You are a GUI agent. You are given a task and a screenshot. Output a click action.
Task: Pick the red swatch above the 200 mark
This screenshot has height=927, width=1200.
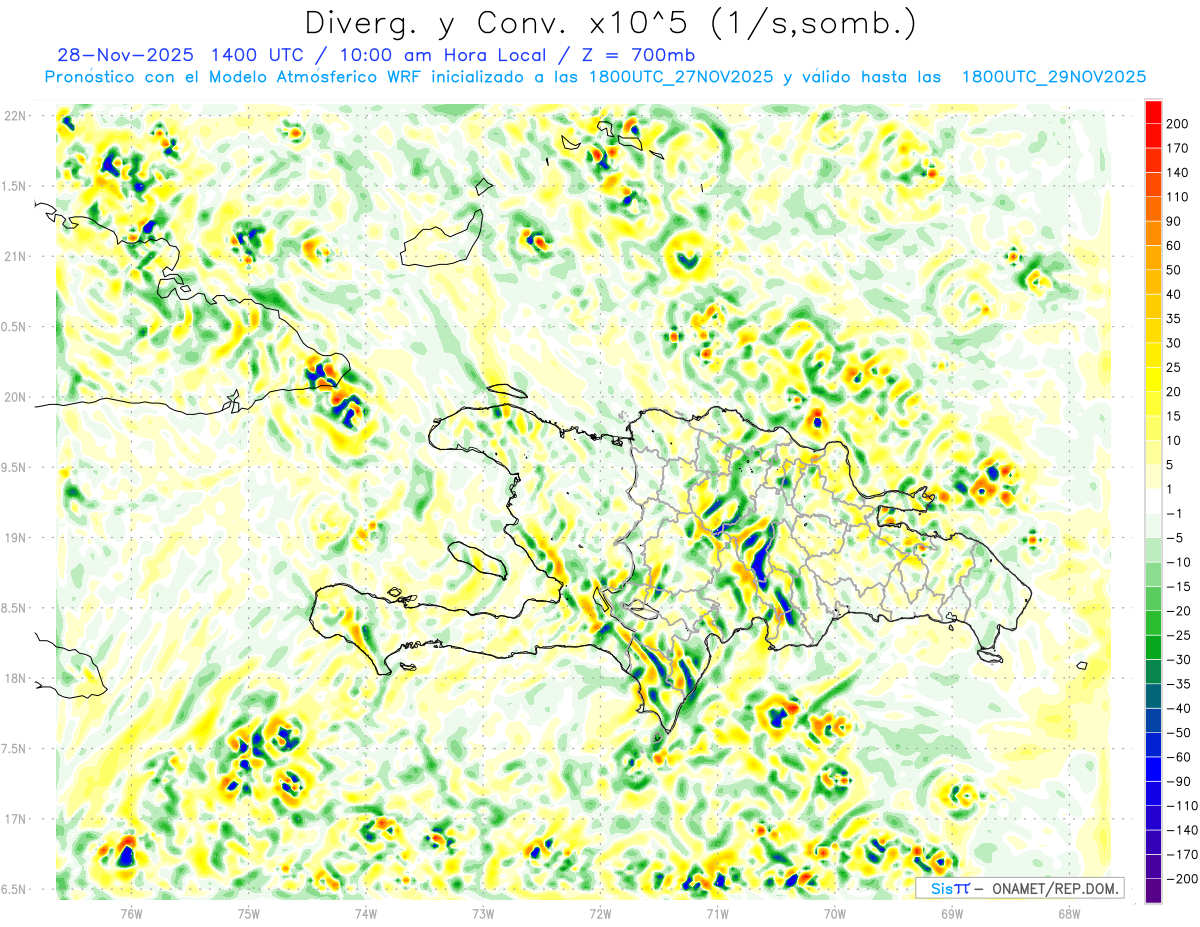(1153, 112)
